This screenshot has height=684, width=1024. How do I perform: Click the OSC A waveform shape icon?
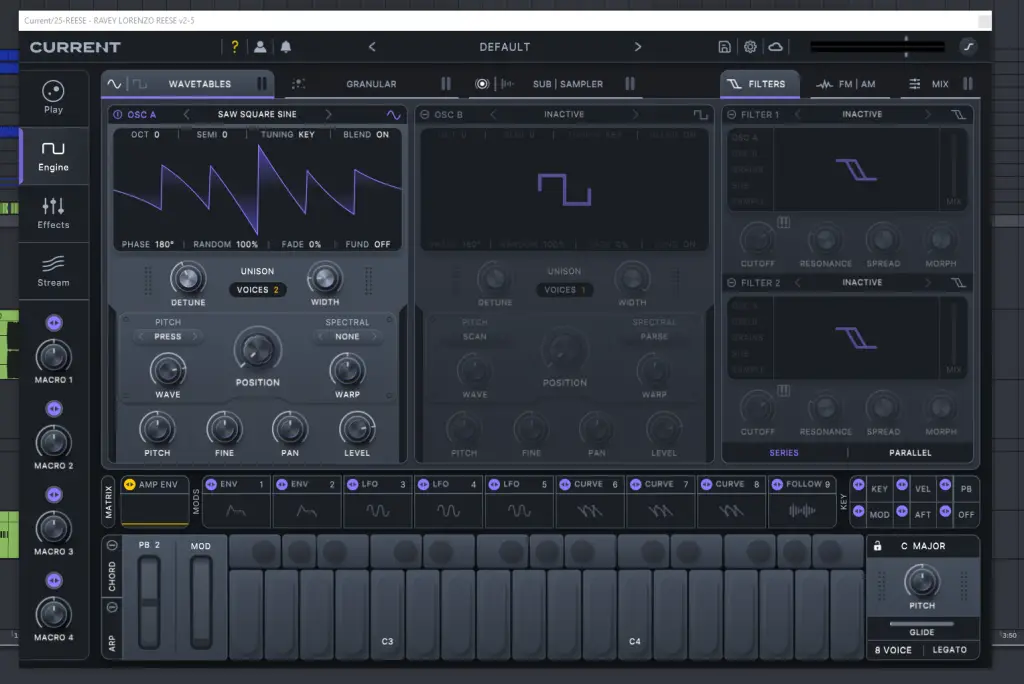[x=393, y=115]
